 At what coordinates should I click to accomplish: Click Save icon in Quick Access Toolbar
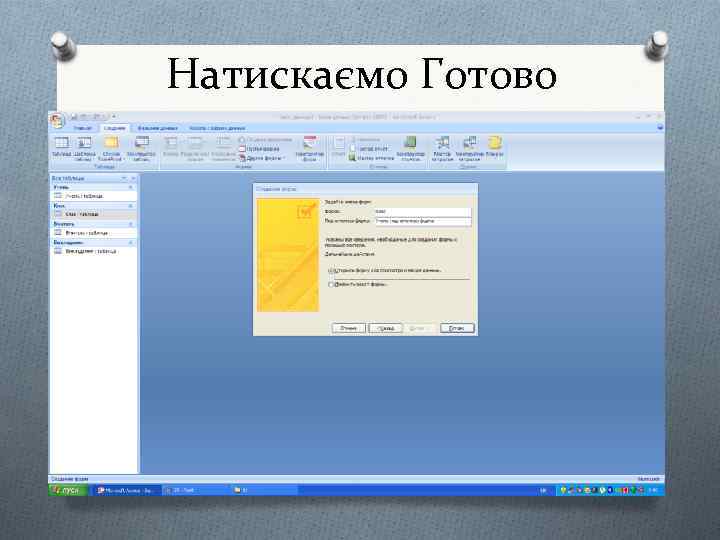coord(74,117)
